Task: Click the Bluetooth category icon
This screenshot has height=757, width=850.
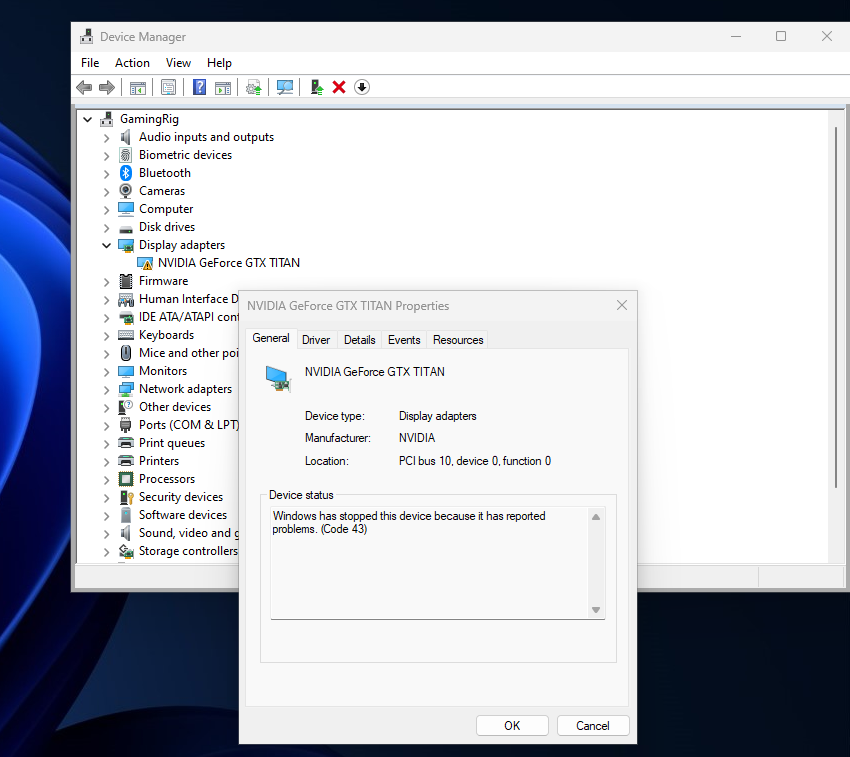Action: [126, 173]
